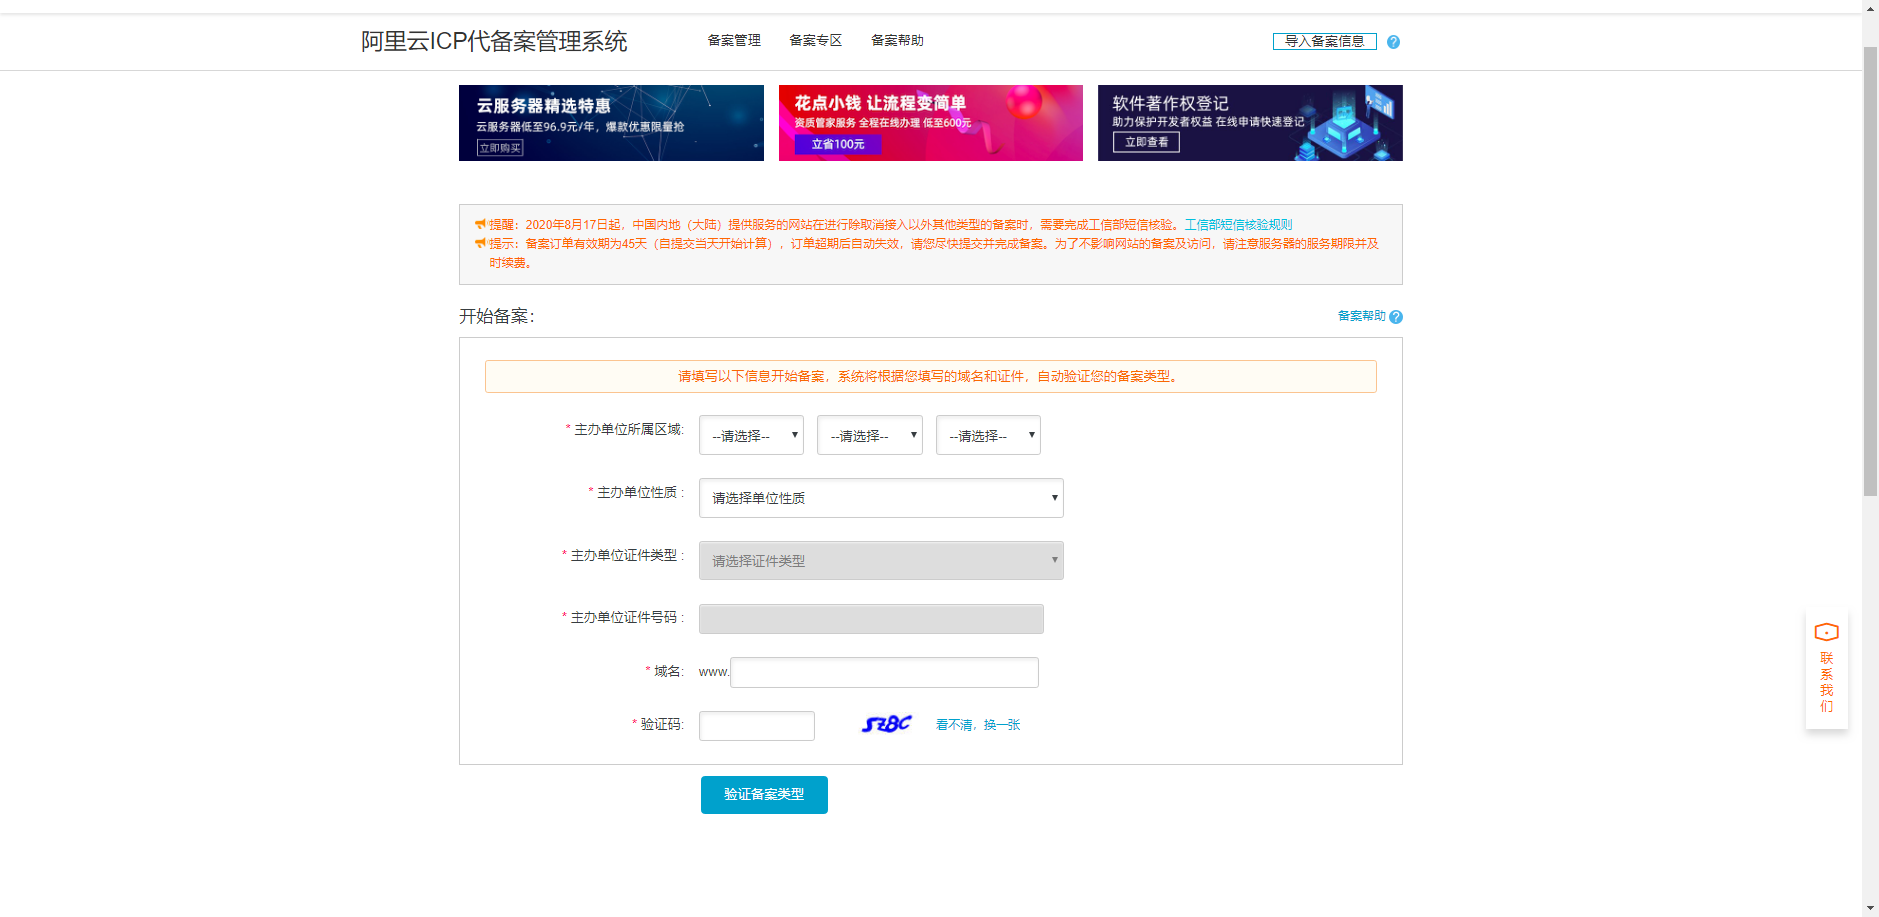Open the 备案管理 menu item

(x=734, y=40)
